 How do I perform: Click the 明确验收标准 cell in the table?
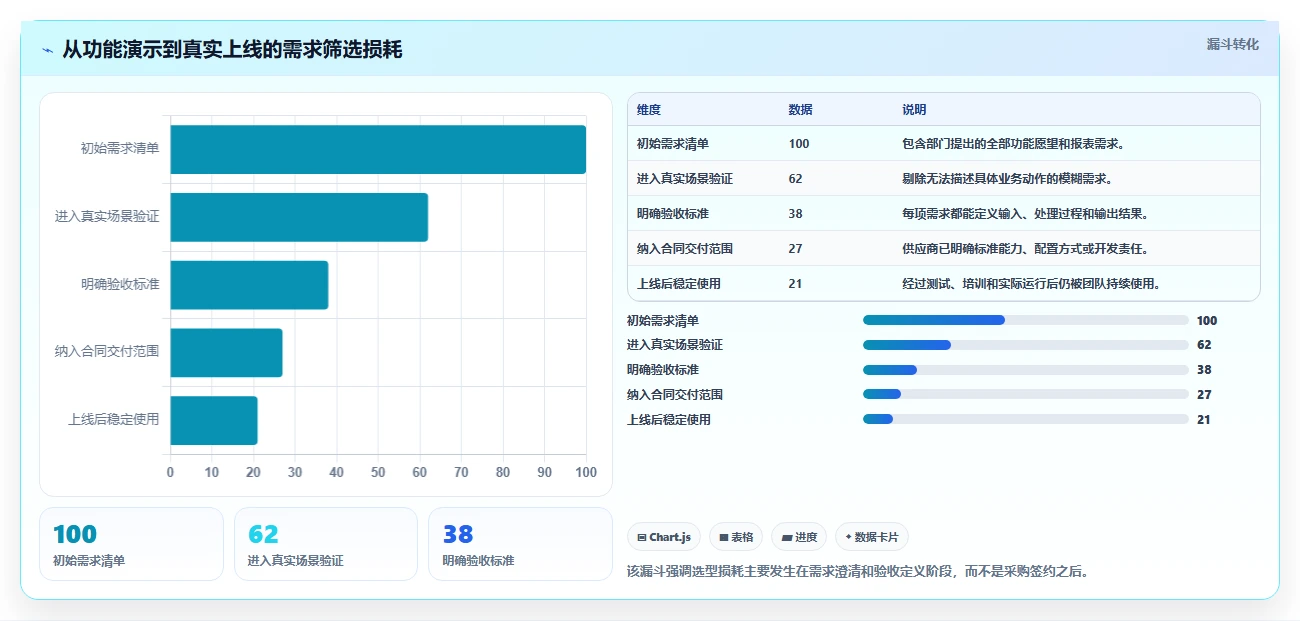673,214
